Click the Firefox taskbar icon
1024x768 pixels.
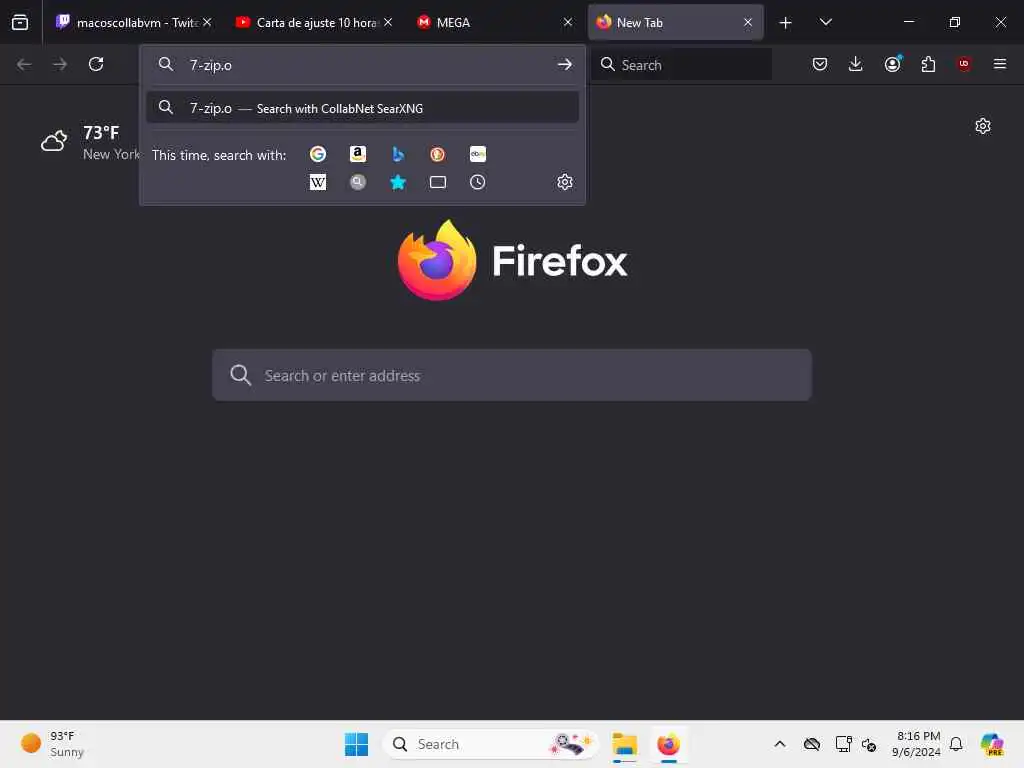pos(669,744)
